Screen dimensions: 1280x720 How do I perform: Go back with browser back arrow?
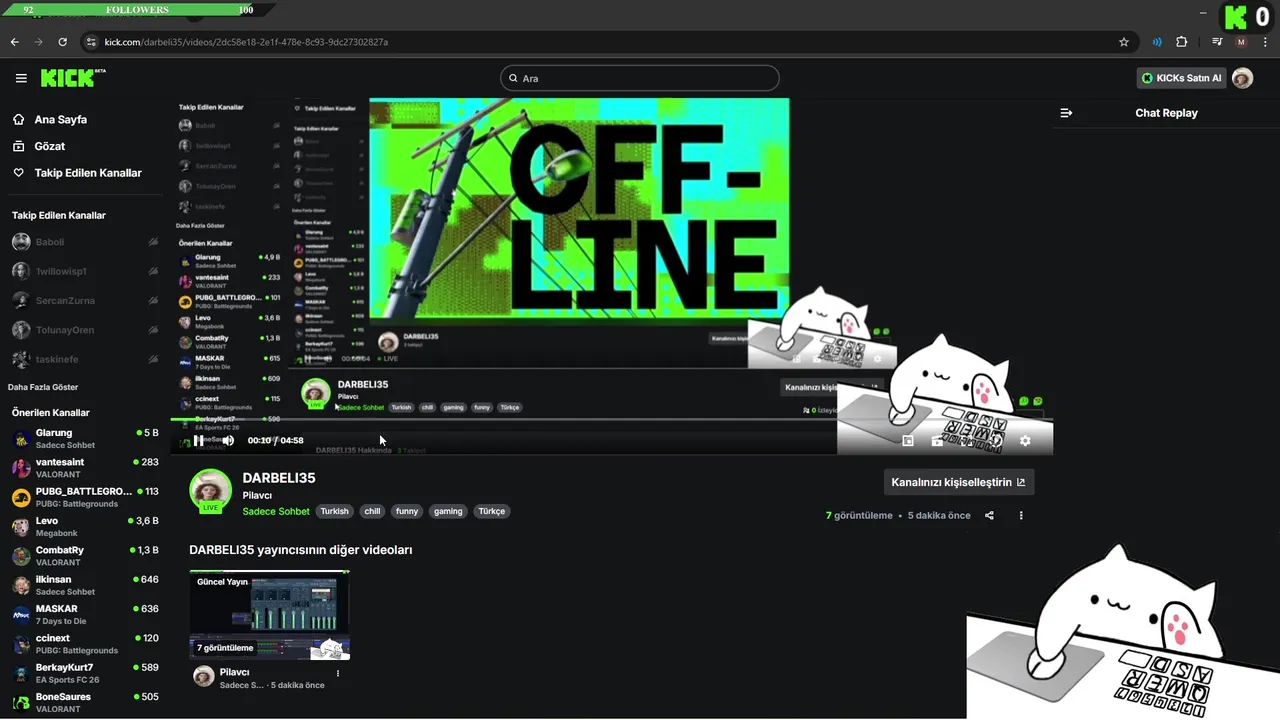[14, 42]
